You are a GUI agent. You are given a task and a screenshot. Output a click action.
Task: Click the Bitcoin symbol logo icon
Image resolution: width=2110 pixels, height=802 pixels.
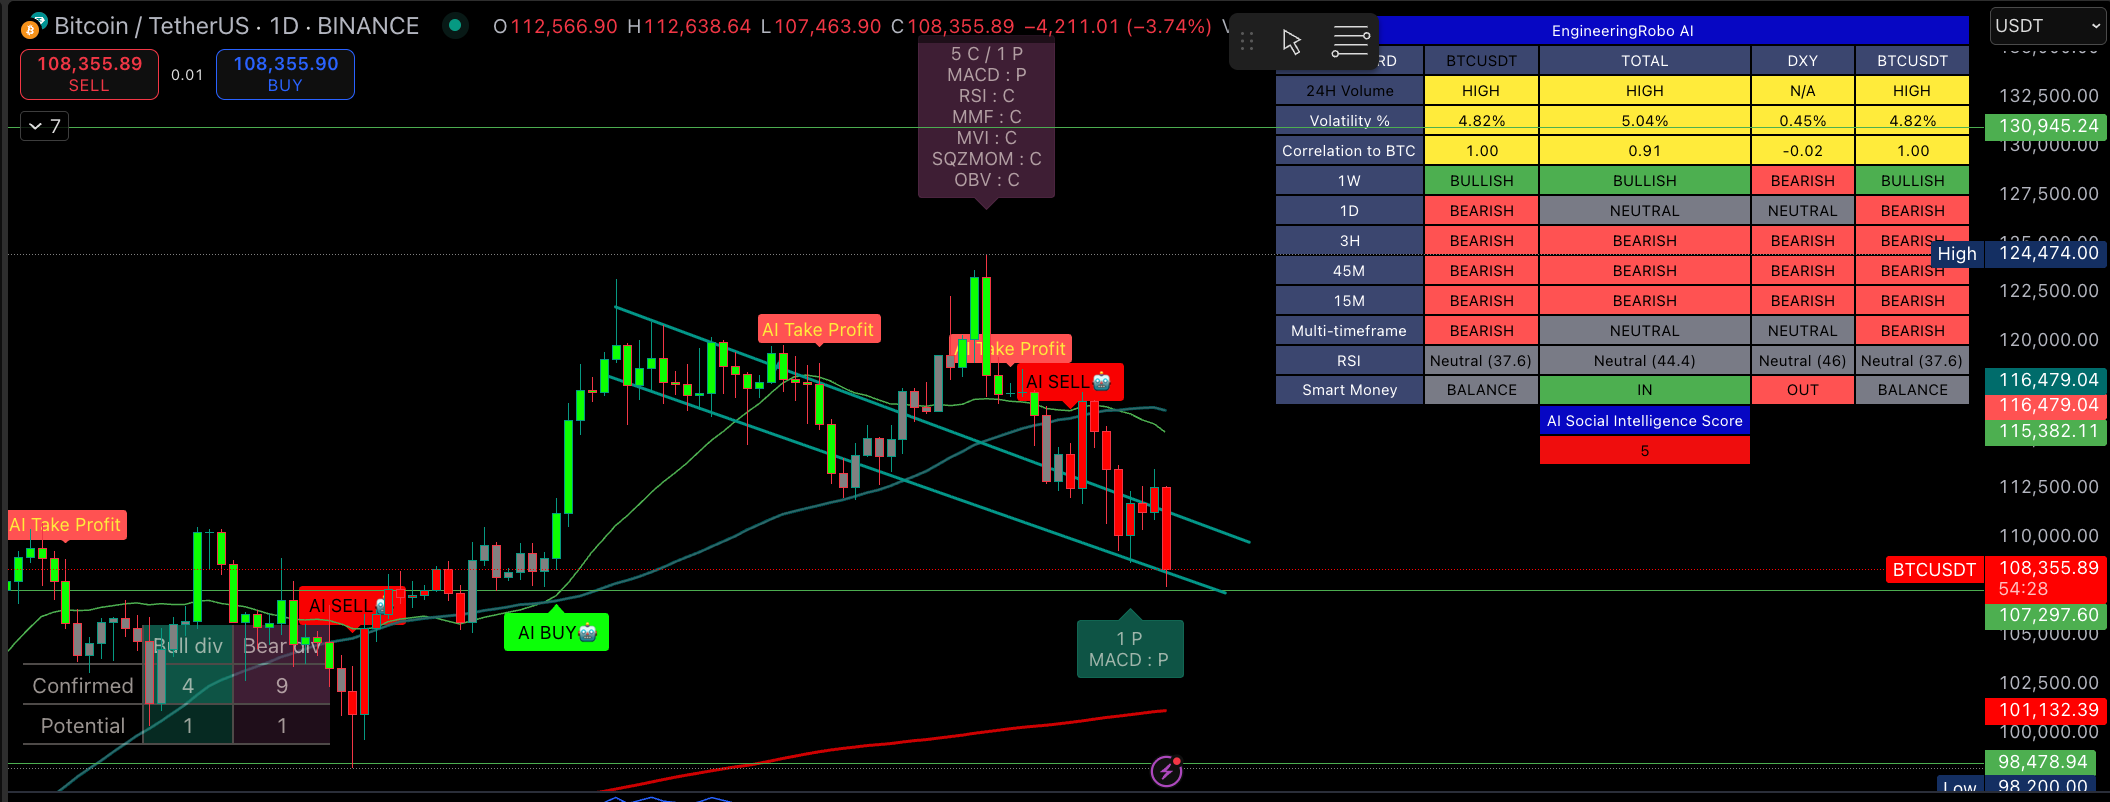34,25
